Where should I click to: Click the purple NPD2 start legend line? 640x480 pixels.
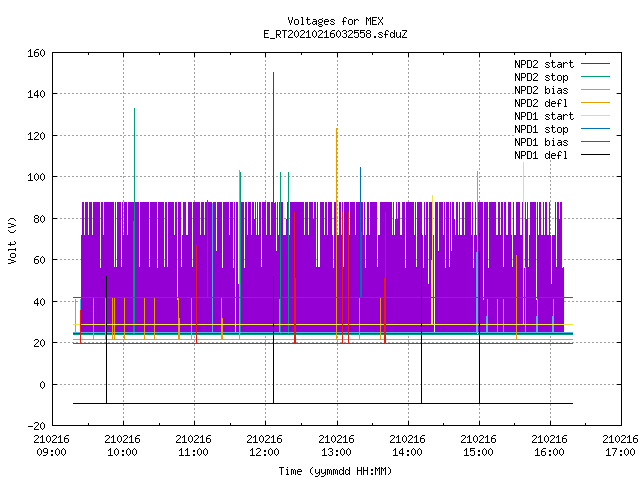(x=595, y=64)
